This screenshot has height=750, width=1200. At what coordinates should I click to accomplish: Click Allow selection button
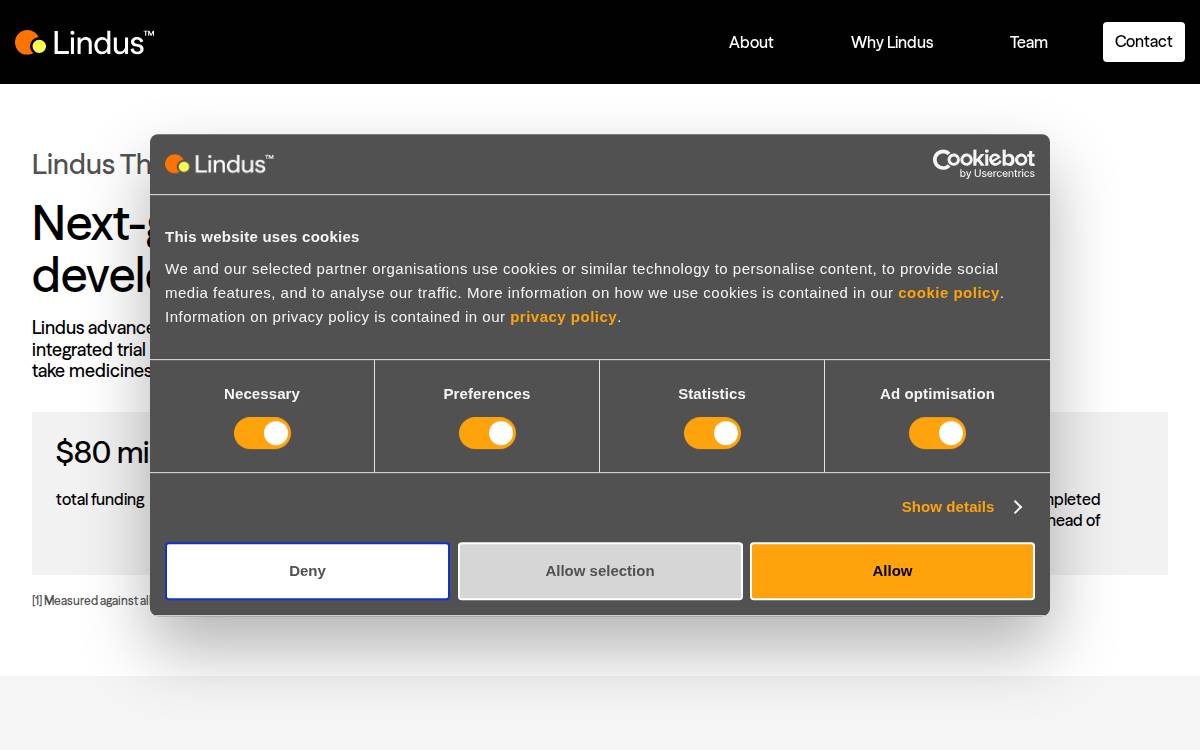click(x=600, y=571)
